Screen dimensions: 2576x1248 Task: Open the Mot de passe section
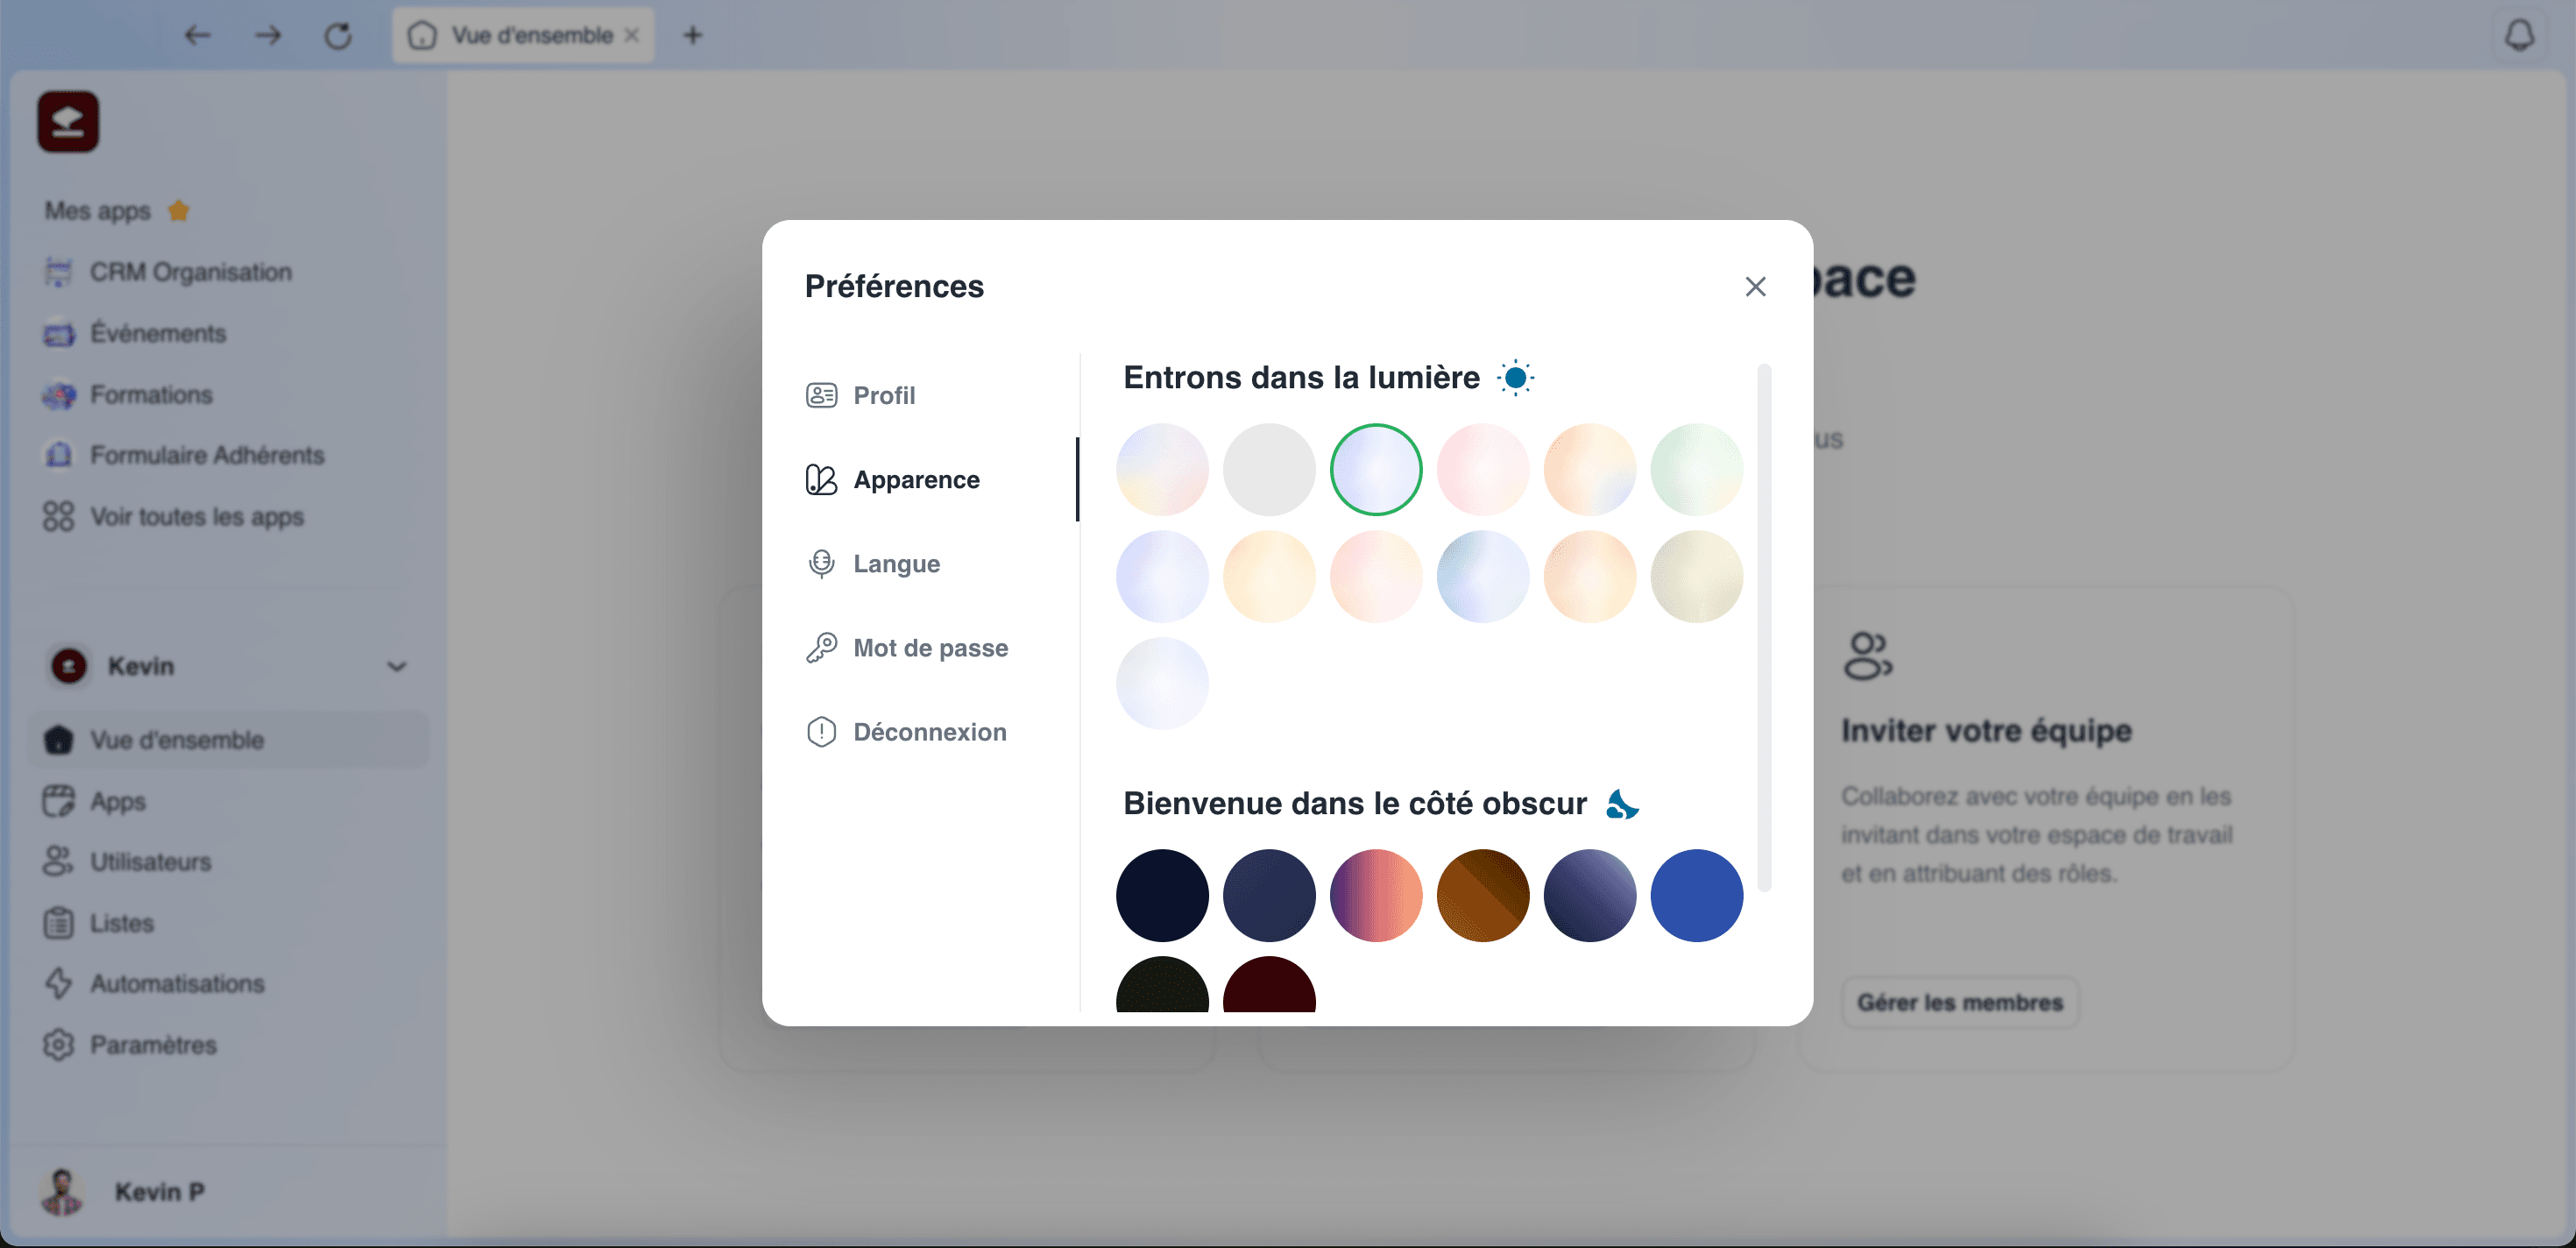coord(906,648)
